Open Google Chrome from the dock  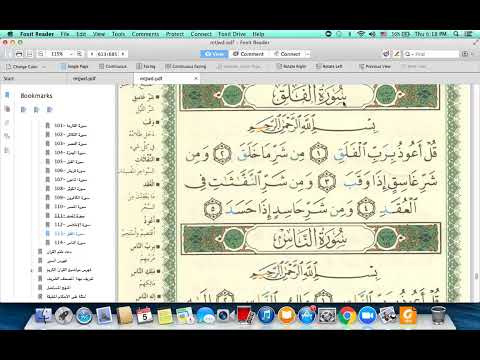coord(347,315)
